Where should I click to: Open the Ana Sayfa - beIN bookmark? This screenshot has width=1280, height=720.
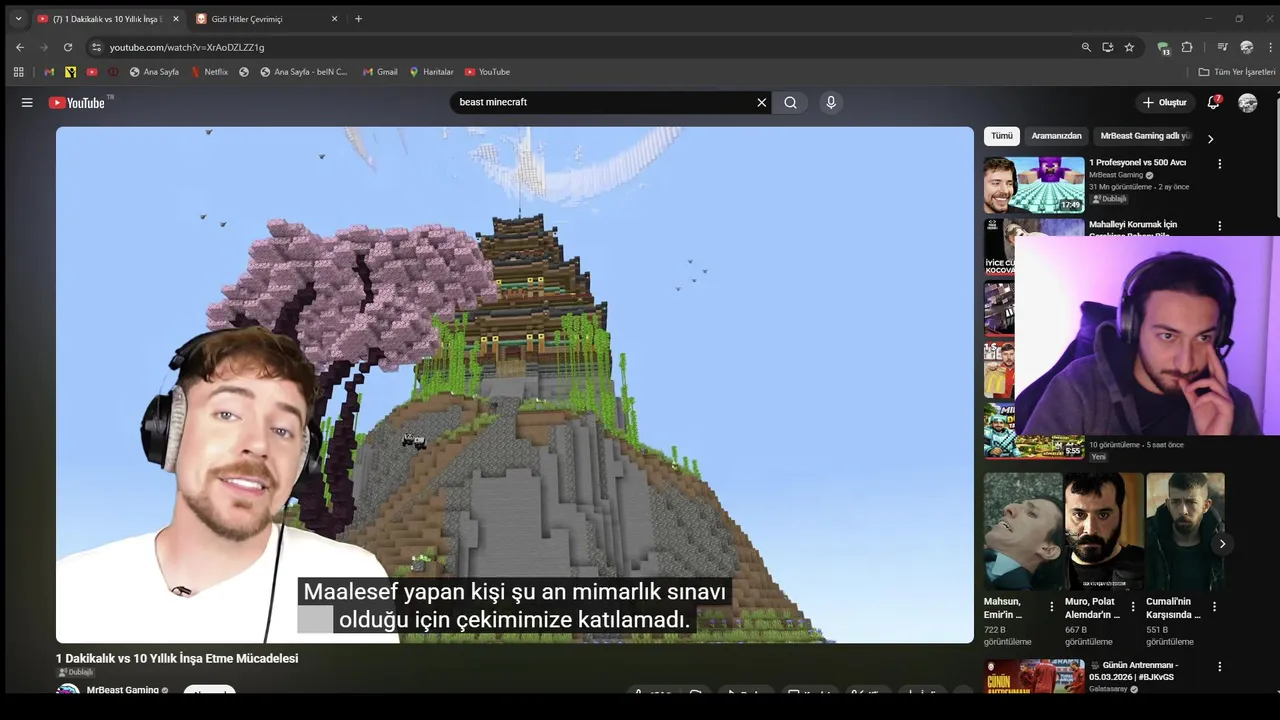(304, 72)
